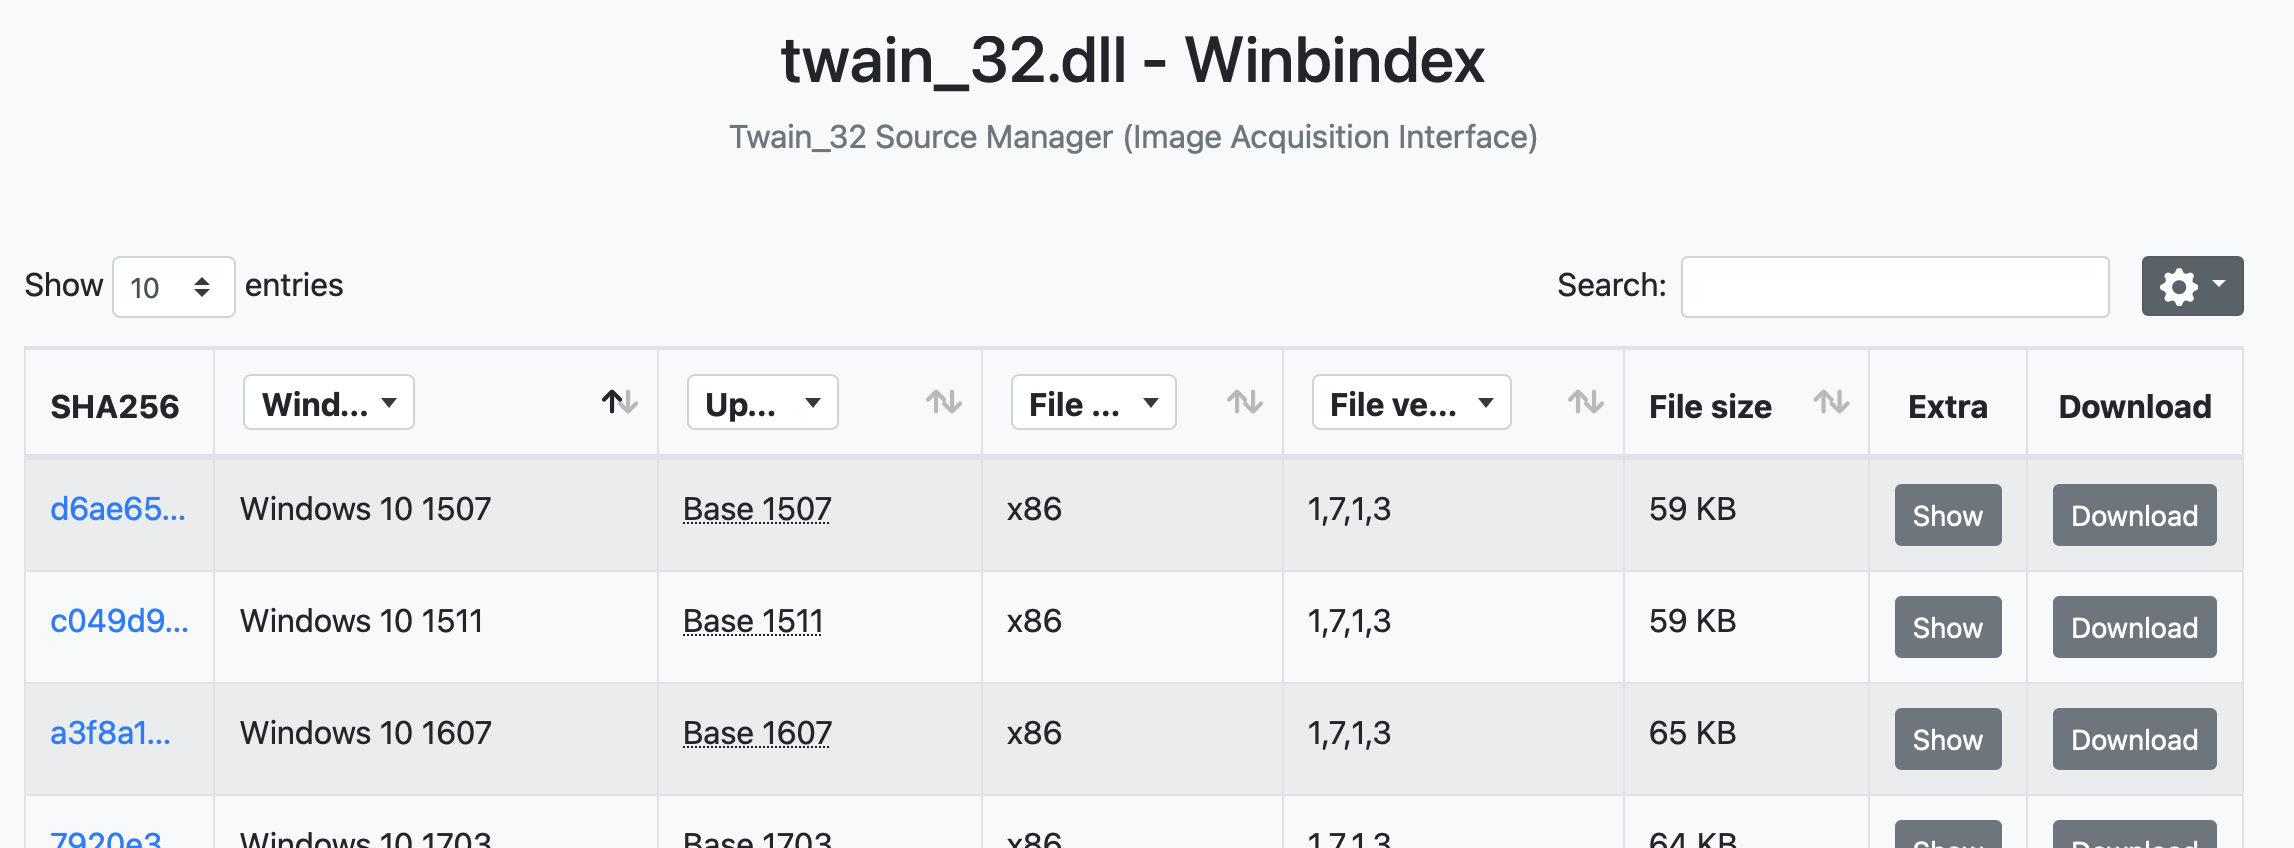Expand the File arch filter dropdown

coord(1093,403)
